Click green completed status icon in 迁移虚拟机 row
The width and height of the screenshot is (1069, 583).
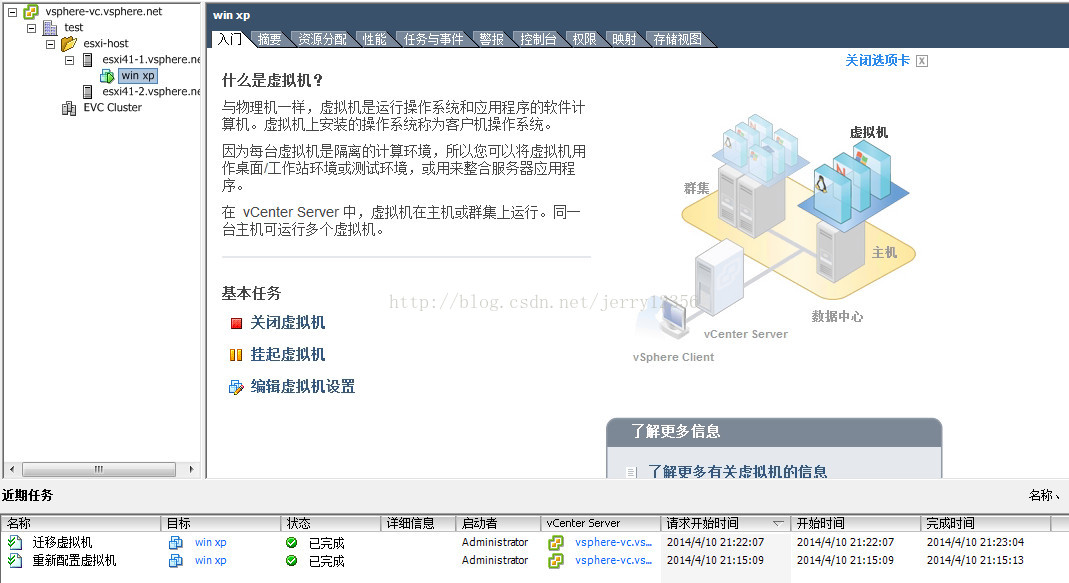click(292, 543)
